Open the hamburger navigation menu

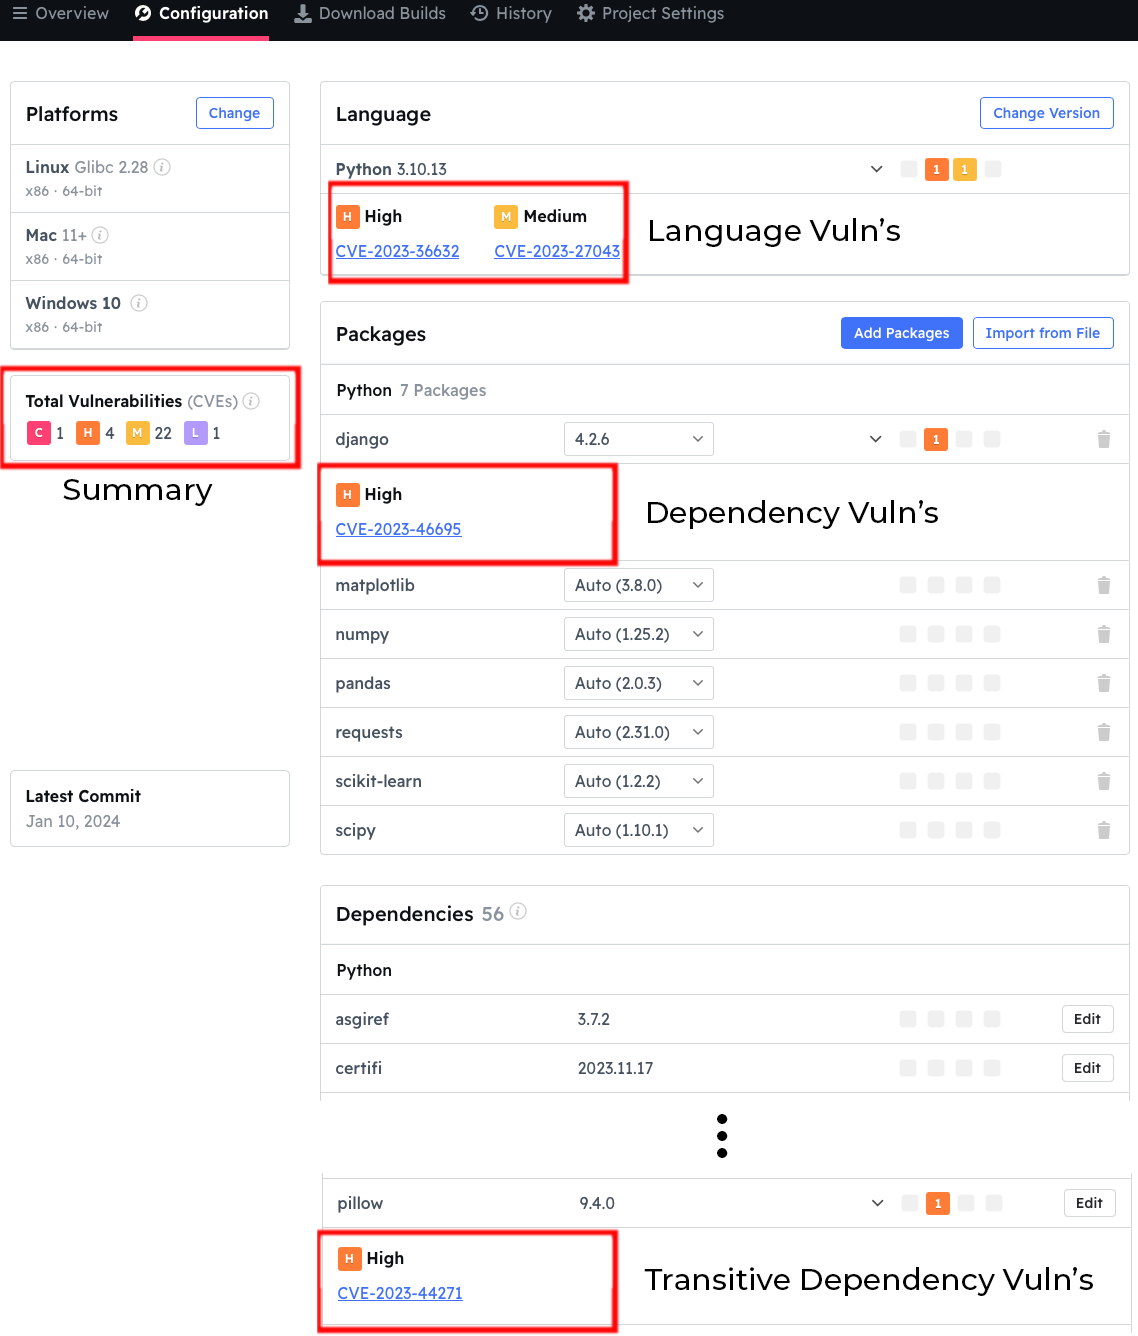tap(20, 13)
